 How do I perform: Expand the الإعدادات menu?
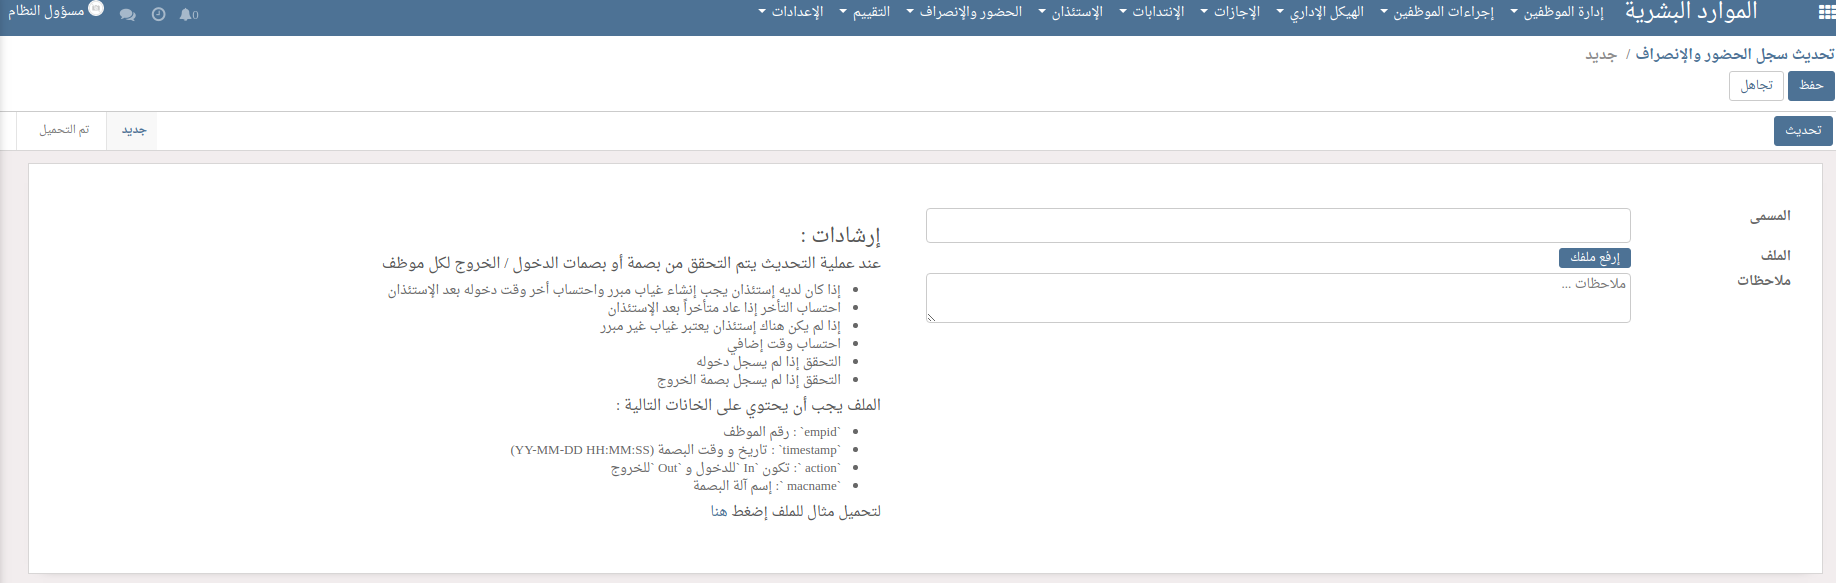click(791, 12)
